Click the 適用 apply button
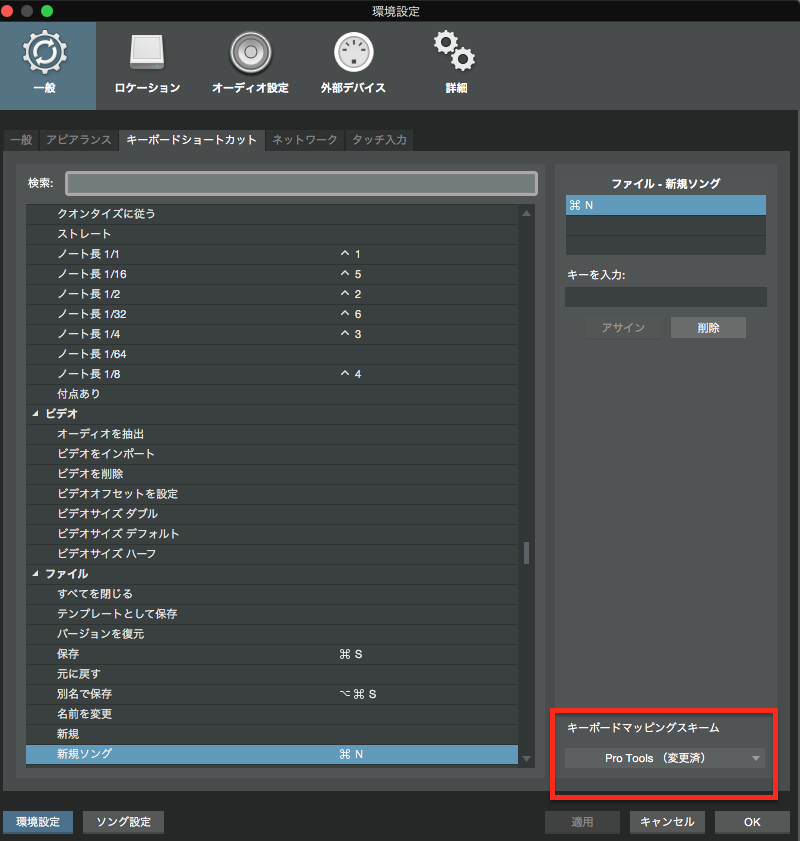 [x=582, y=822]
